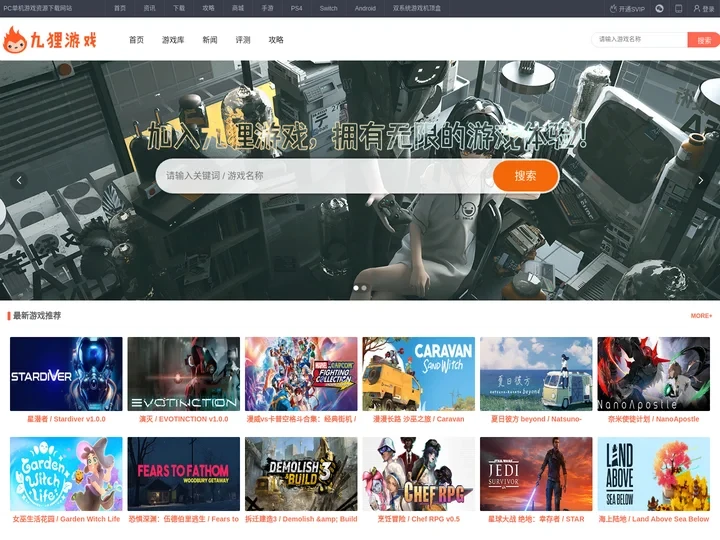
Task: Select 首页 in the main navigation
Action: [136, 40]
